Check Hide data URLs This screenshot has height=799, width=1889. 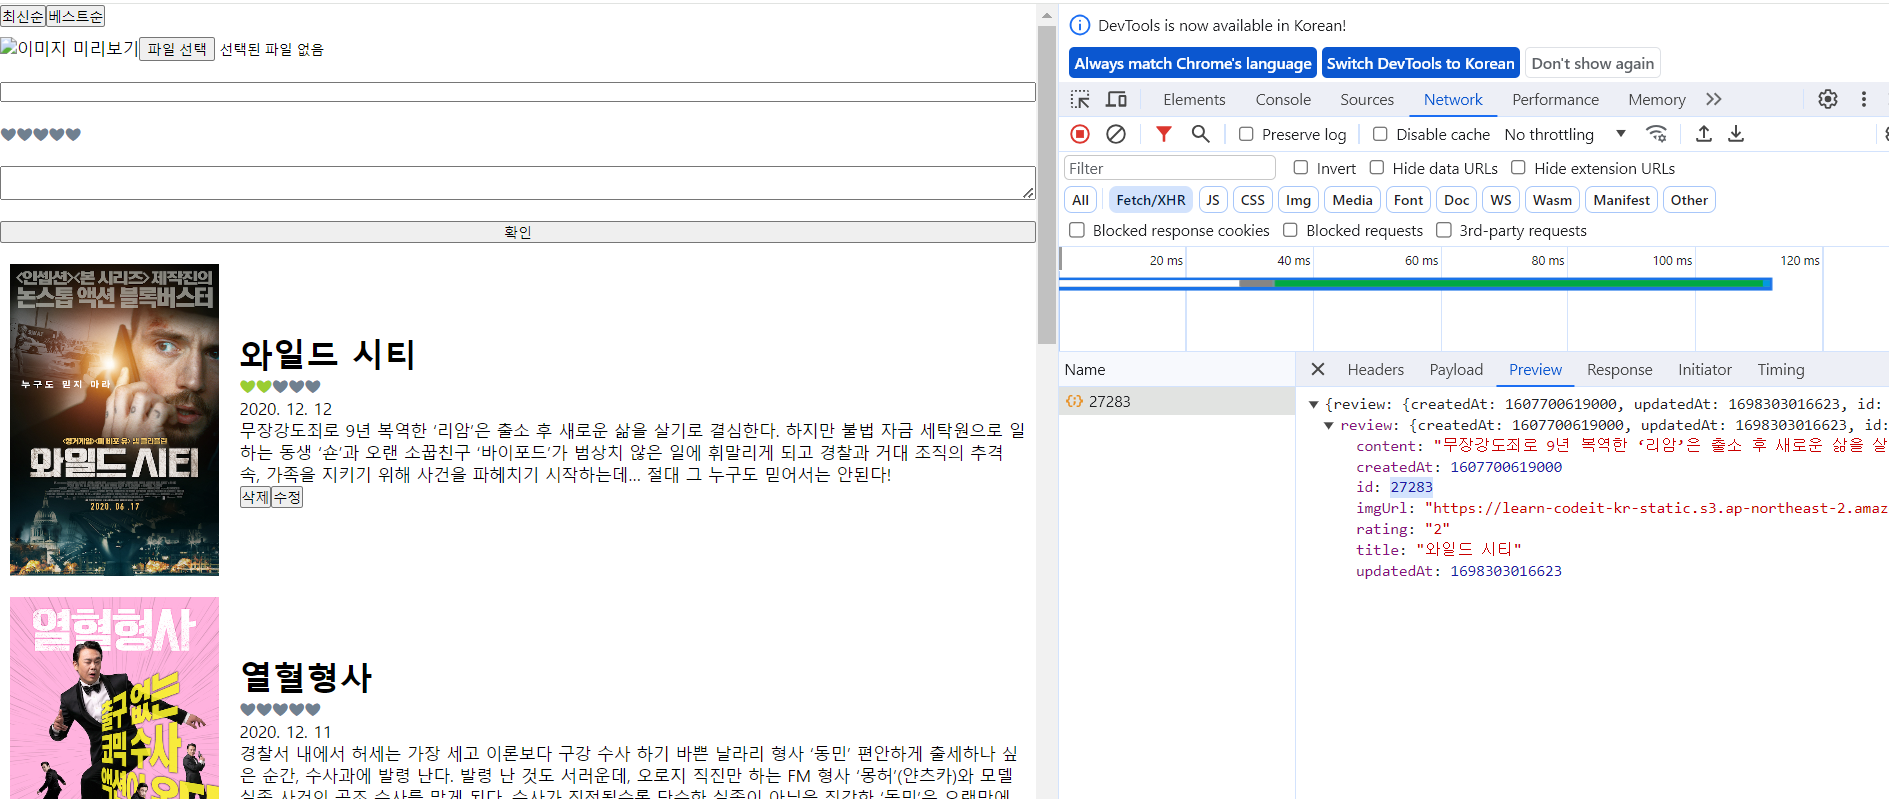(1377, 168)
